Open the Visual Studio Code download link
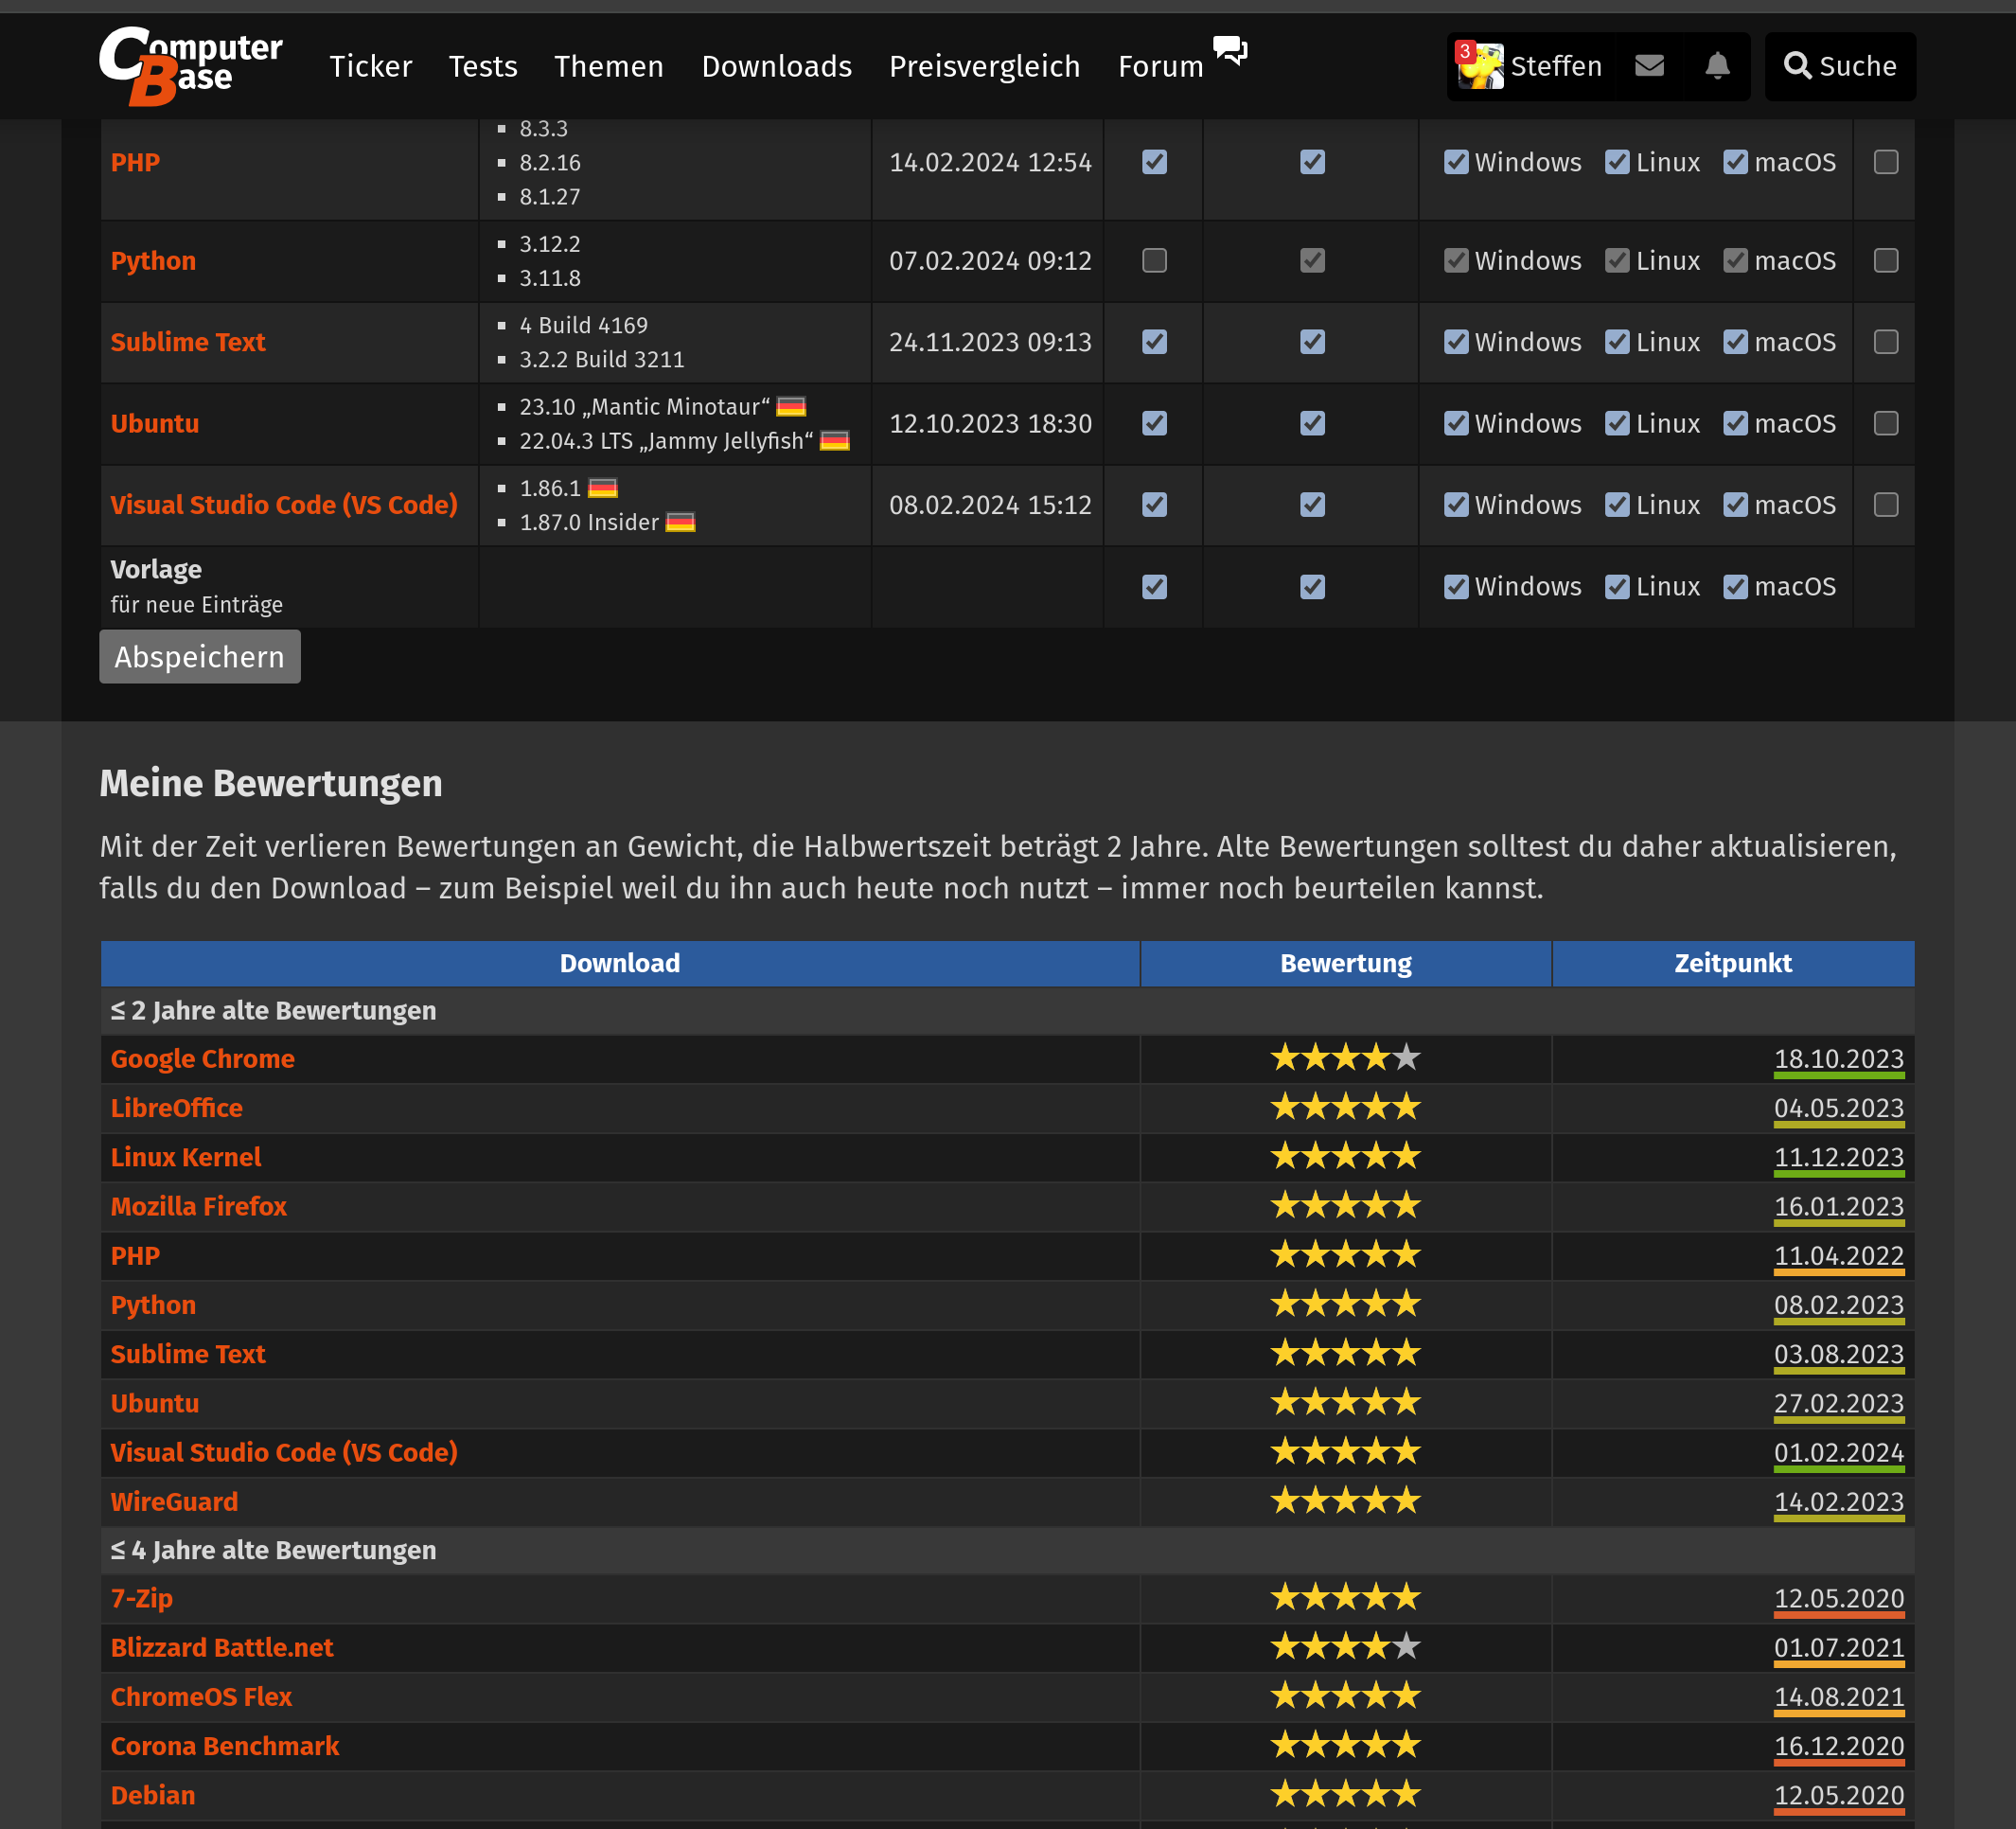The image size is (2016, 1829). pyautogui.click(x=284, y=505)
